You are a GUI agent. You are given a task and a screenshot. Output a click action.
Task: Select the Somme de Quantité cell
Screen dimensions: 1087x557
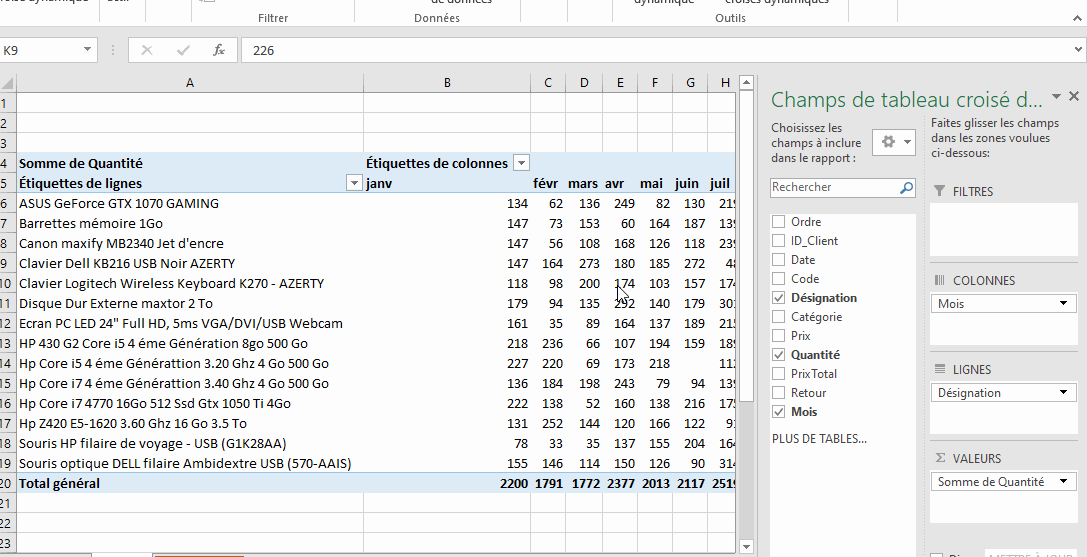pos(190,163)
